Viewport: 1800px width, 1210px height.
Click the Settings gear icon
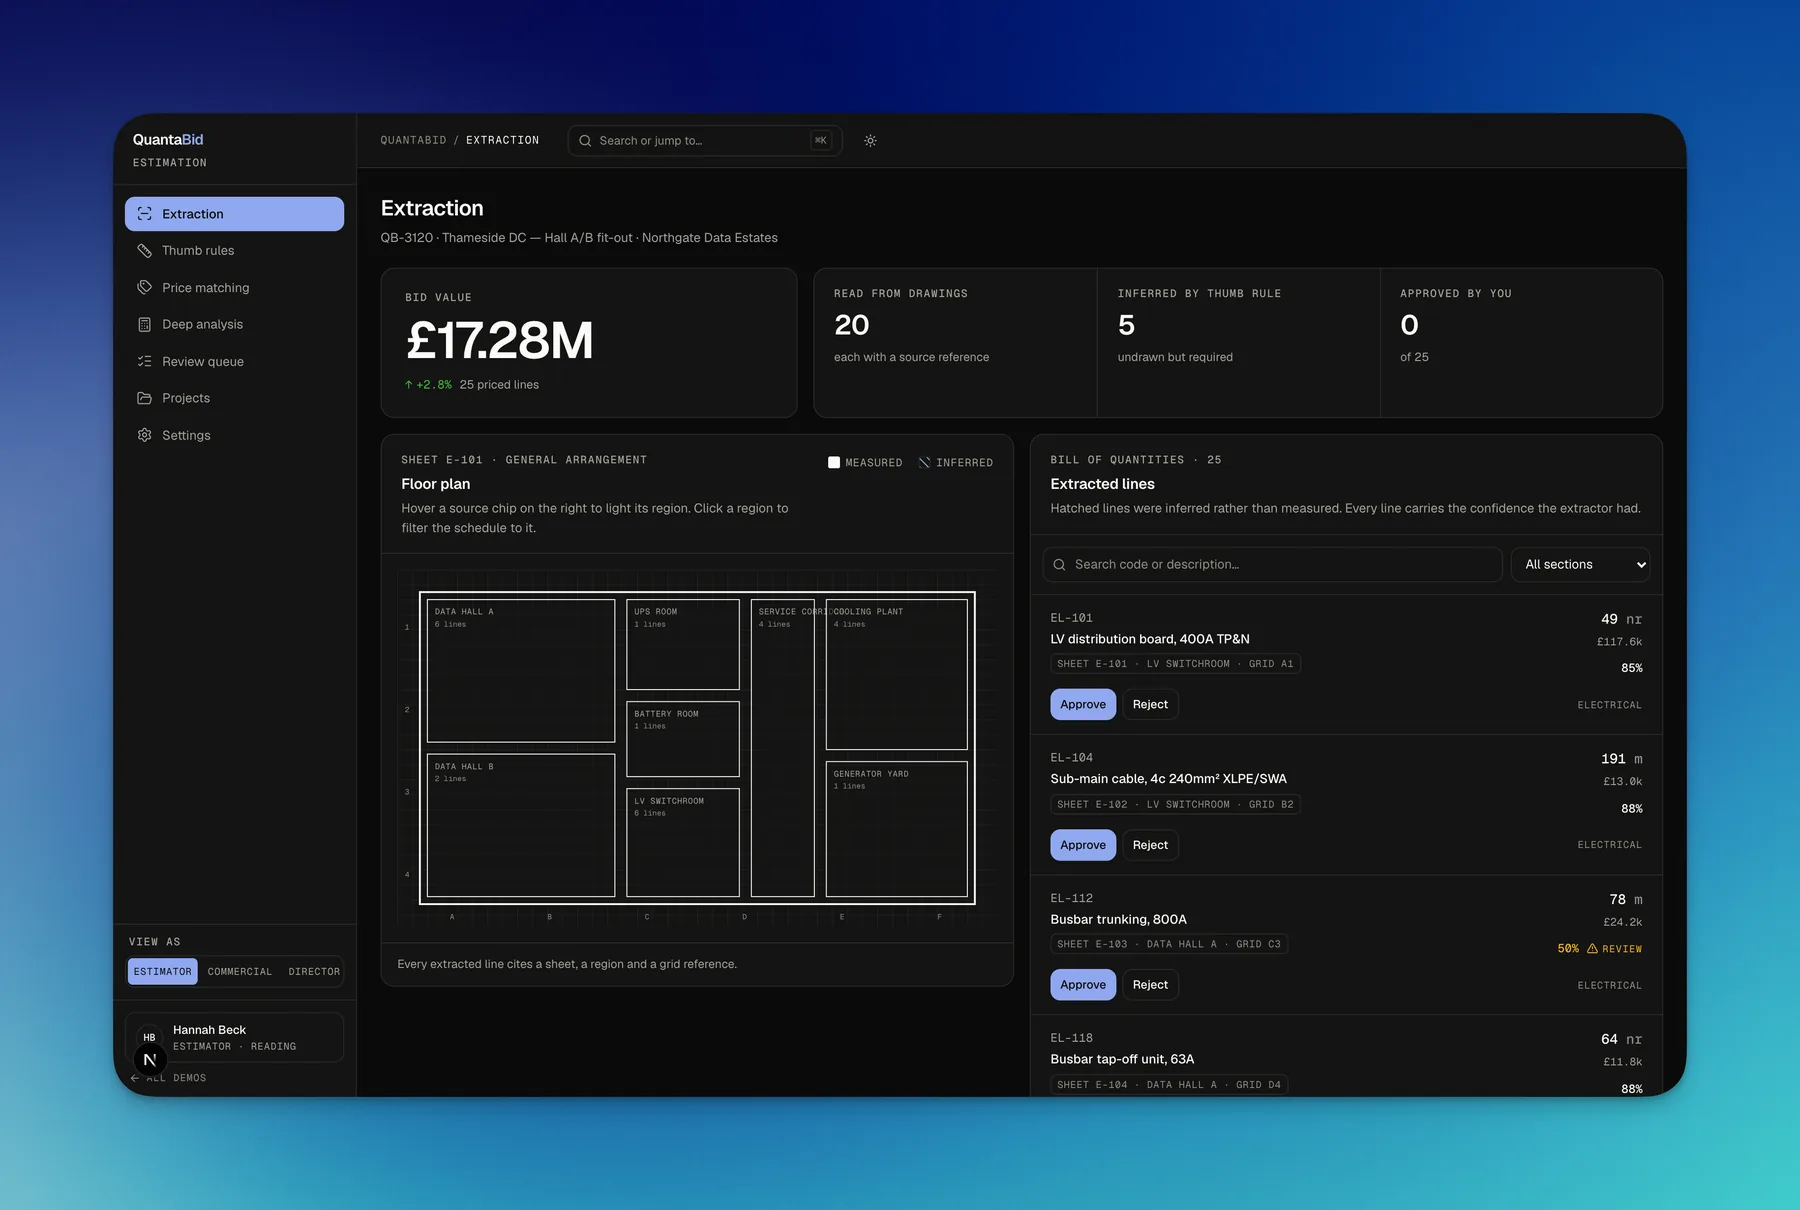click(145, 435)
